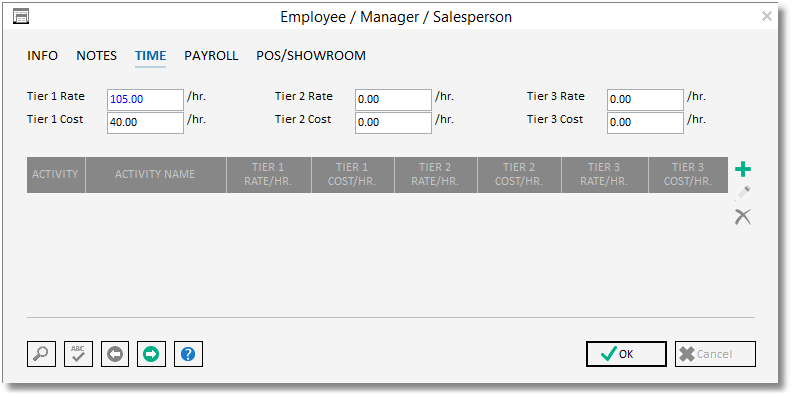Click the Cancel button
Image resolution: width=792 pixels, height=397 pixels.
point(715,354)
